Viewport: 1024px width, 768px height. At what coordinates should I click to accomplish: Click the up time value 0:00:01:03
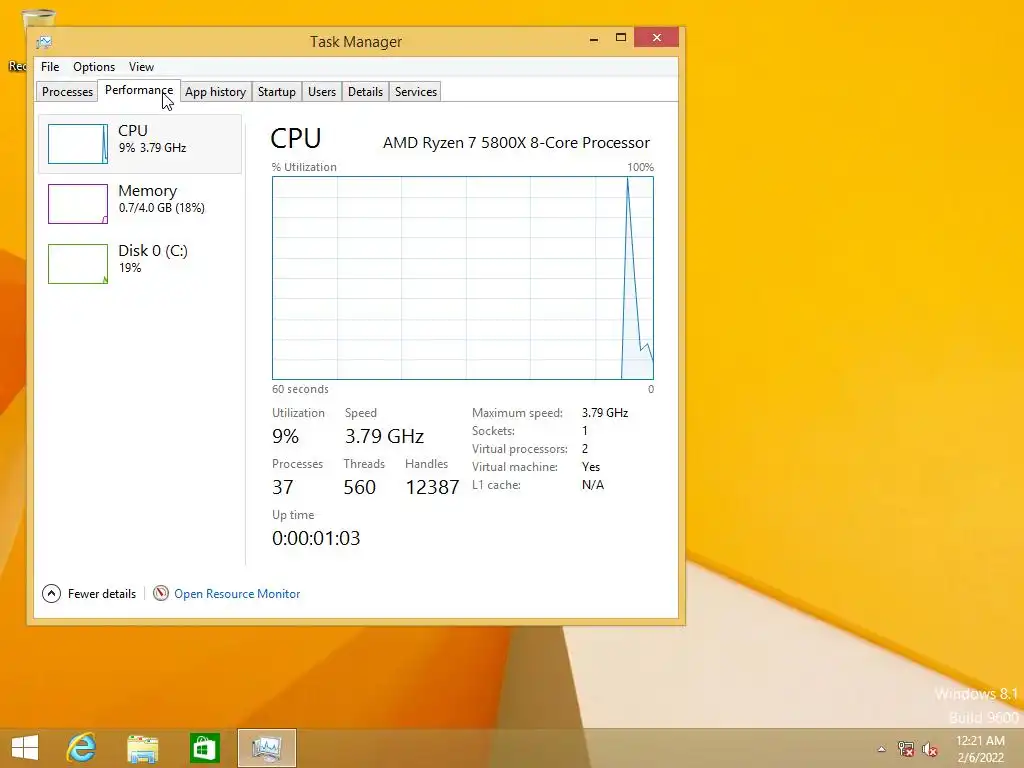[316, 538]
